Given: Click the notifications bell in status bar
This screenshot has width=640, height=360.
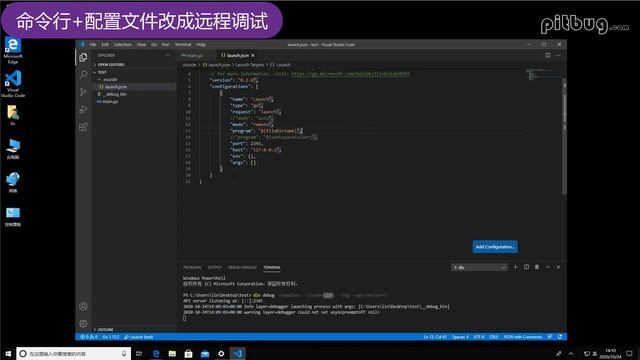Looking at the screenshot, I should [x=560, y=337].
